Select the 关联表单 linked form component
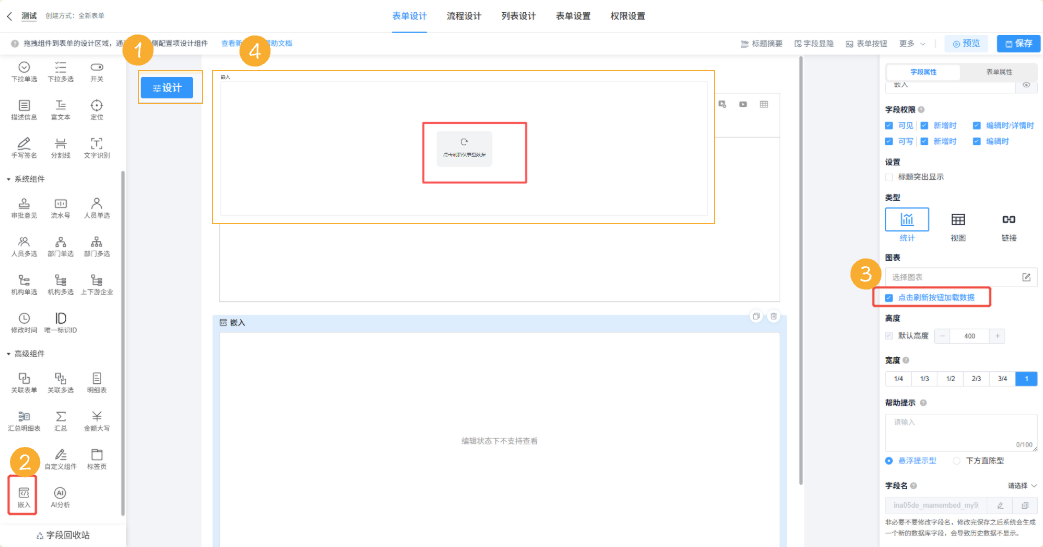 pyautogui.click(x=24, y=381)
